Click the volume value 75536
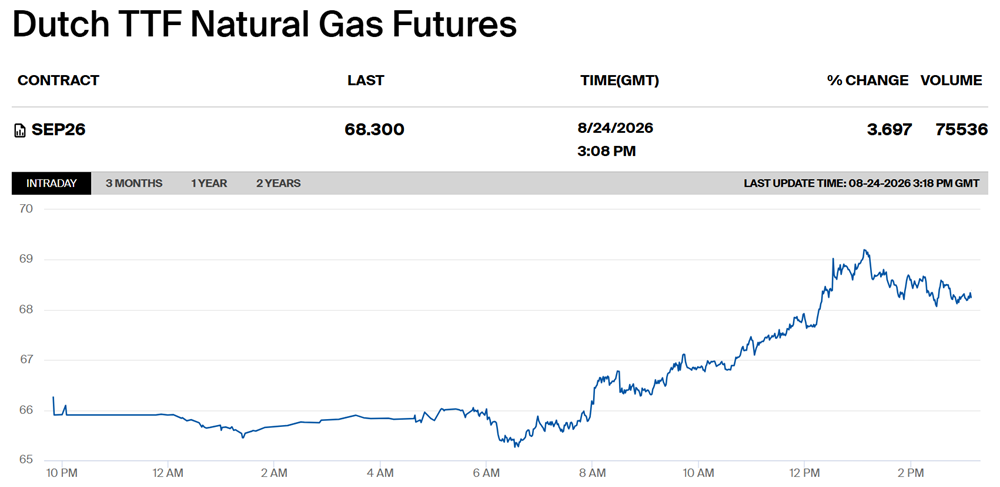The height and width of the screenshot is (487, 1000). [x=962, y=130]
